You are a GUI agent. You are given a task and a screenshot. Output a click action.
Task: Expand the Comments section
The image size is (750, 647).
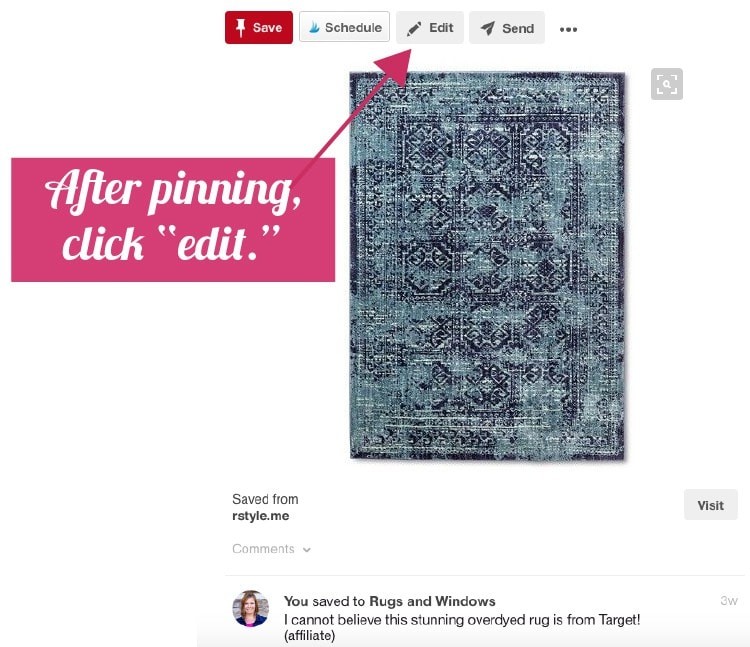tap(271, 548)
